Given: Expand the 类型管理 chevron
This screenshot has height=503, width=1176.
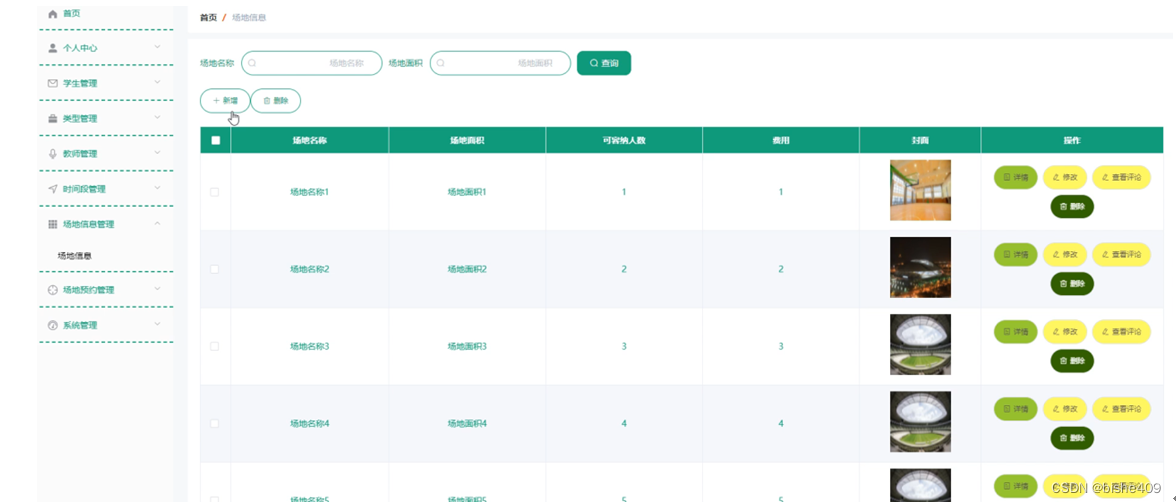Looking at the screenshot, I should 158,117.
